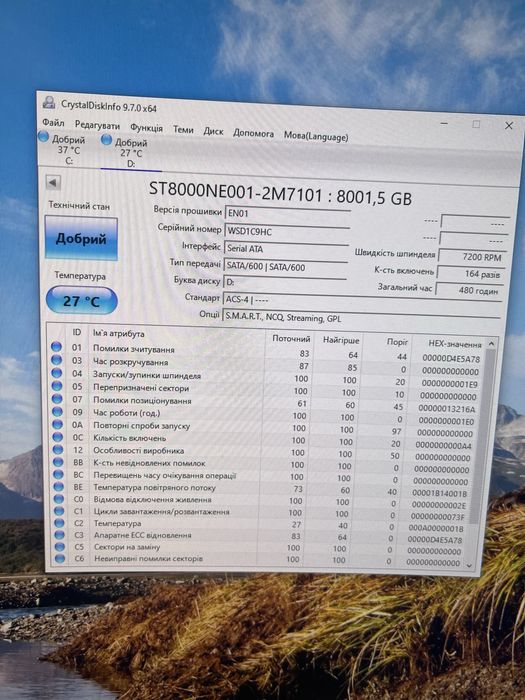The height and width of the screenshot is (700, 525).
Task: Click the transfer mode field SATA/600 | SATA/600
Action: point(285,267)
